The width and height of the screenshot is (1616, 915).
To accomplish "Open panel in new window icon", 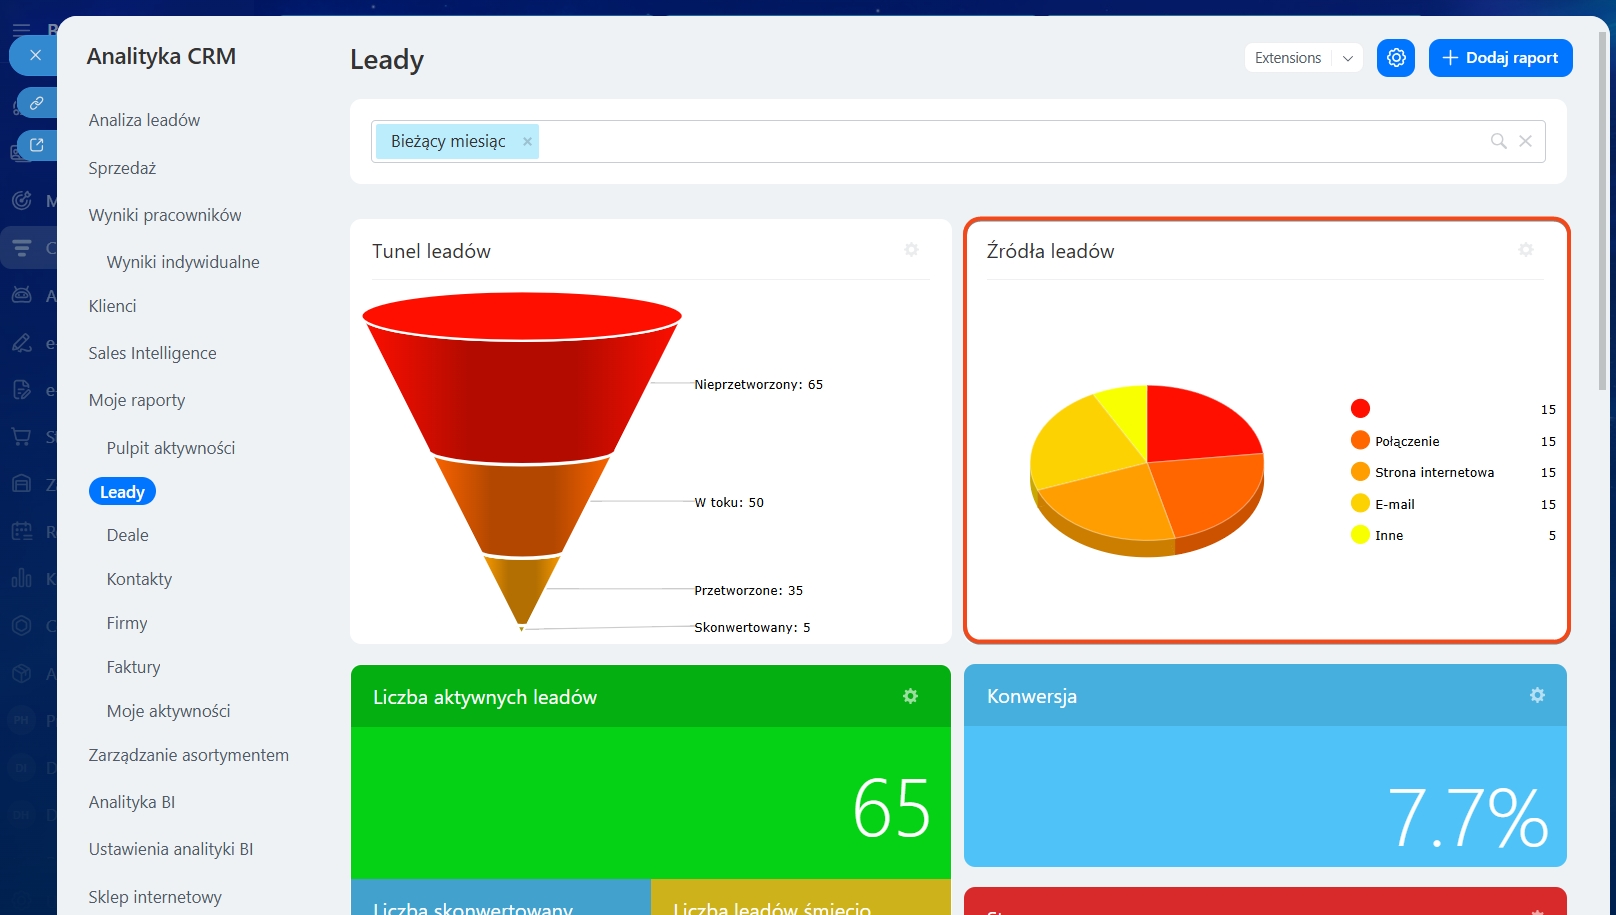I will [x=36, y=145].
